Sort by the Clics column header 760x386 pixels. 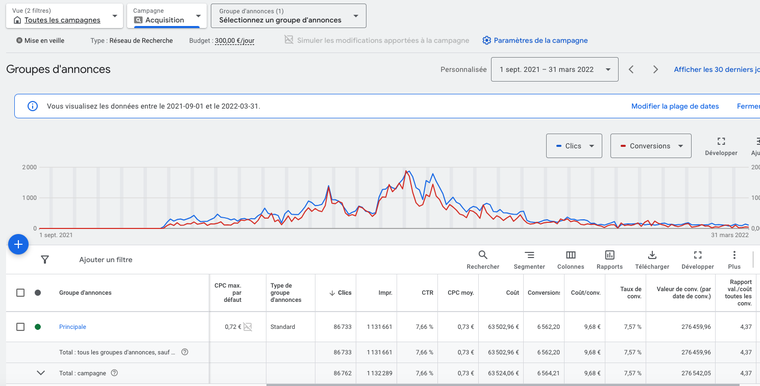pos(340,292)
